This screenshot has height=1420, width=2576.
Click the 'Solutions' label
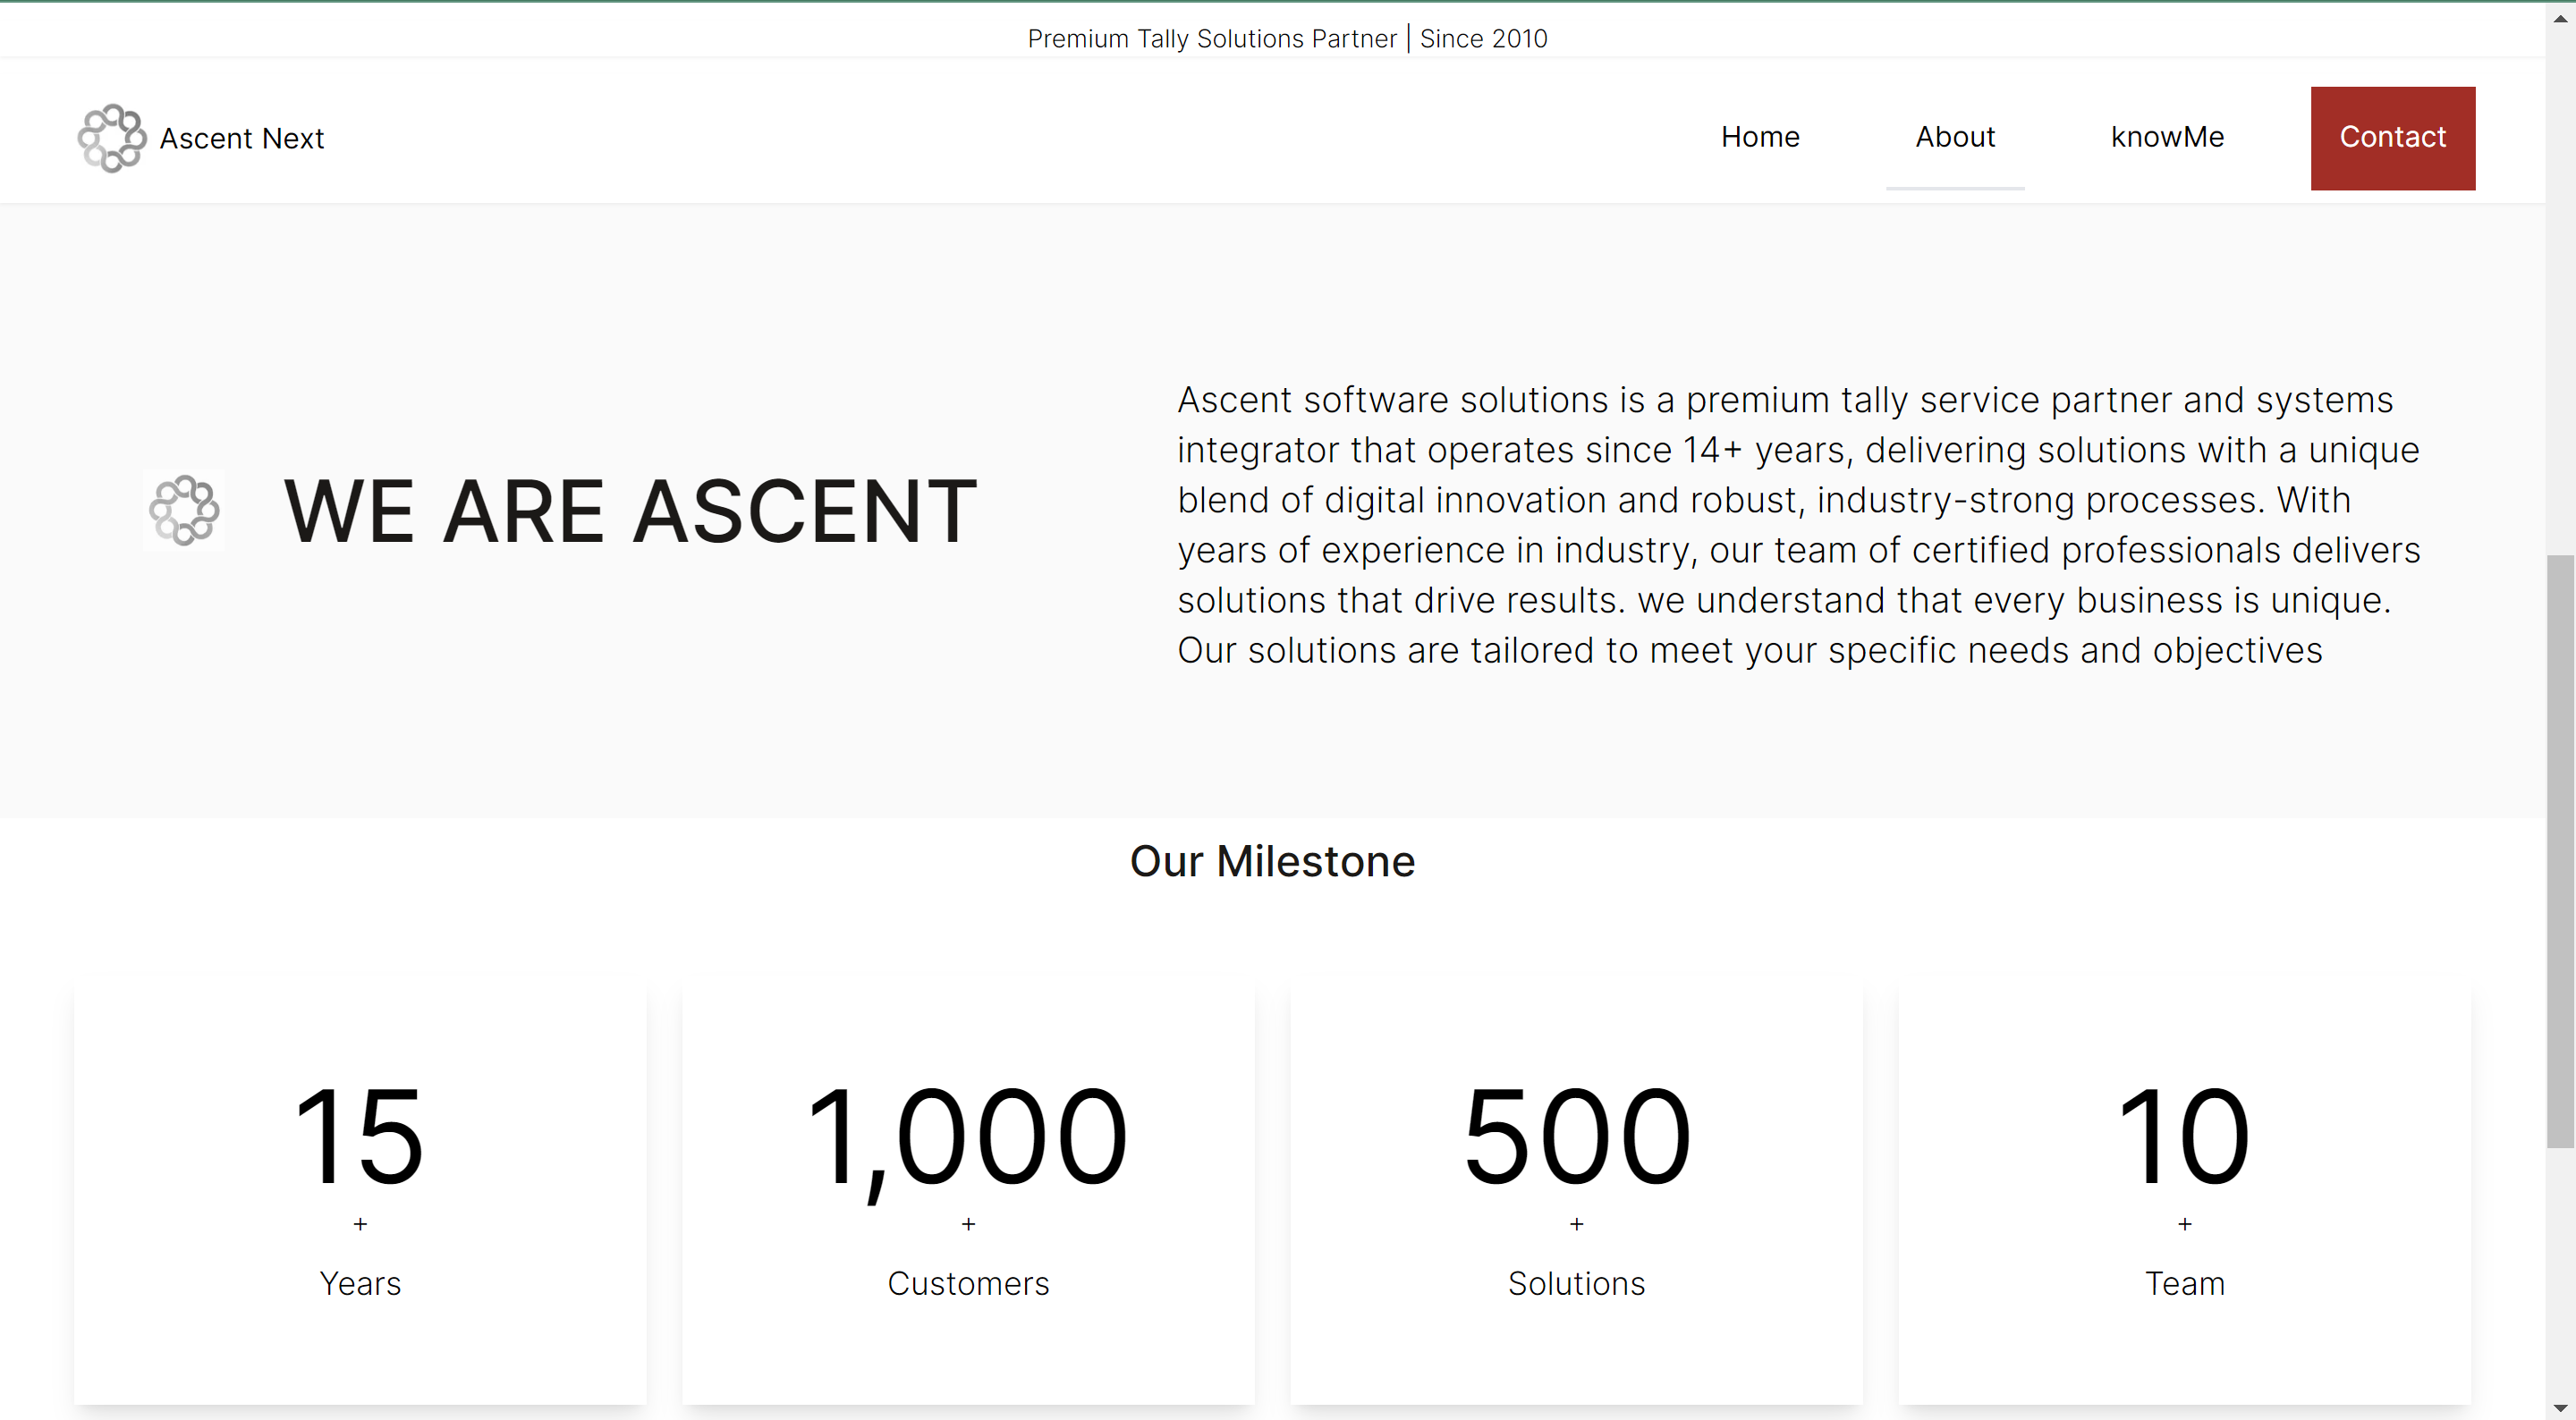[x=1577, y=1283]
